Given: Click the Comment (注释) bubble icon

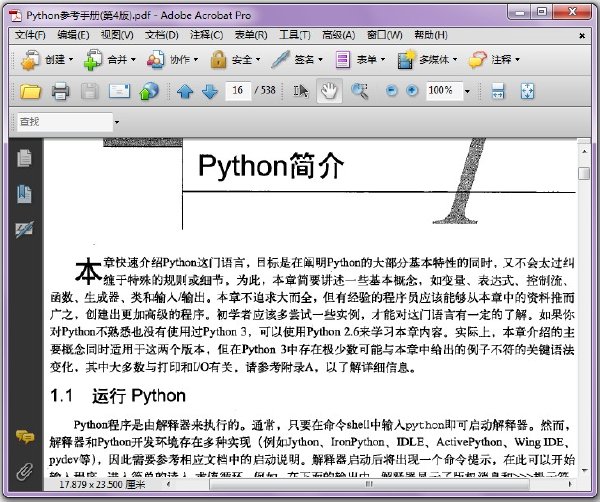Looking at the screenshot, I should (477, 60).
